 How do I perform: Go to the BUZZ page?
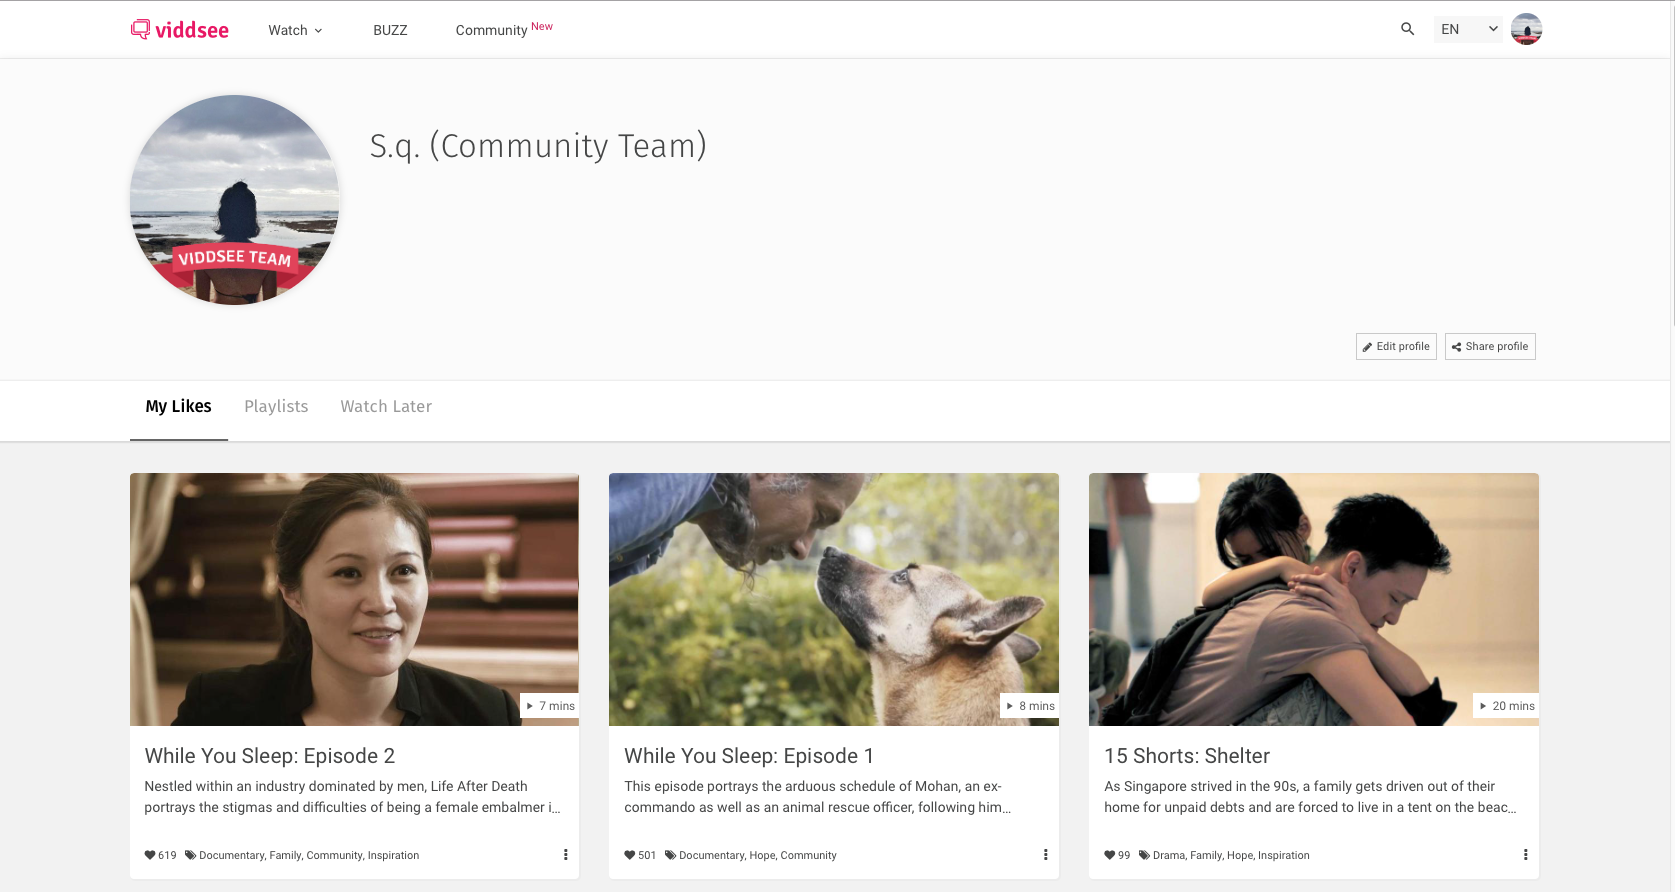[390, 30]
